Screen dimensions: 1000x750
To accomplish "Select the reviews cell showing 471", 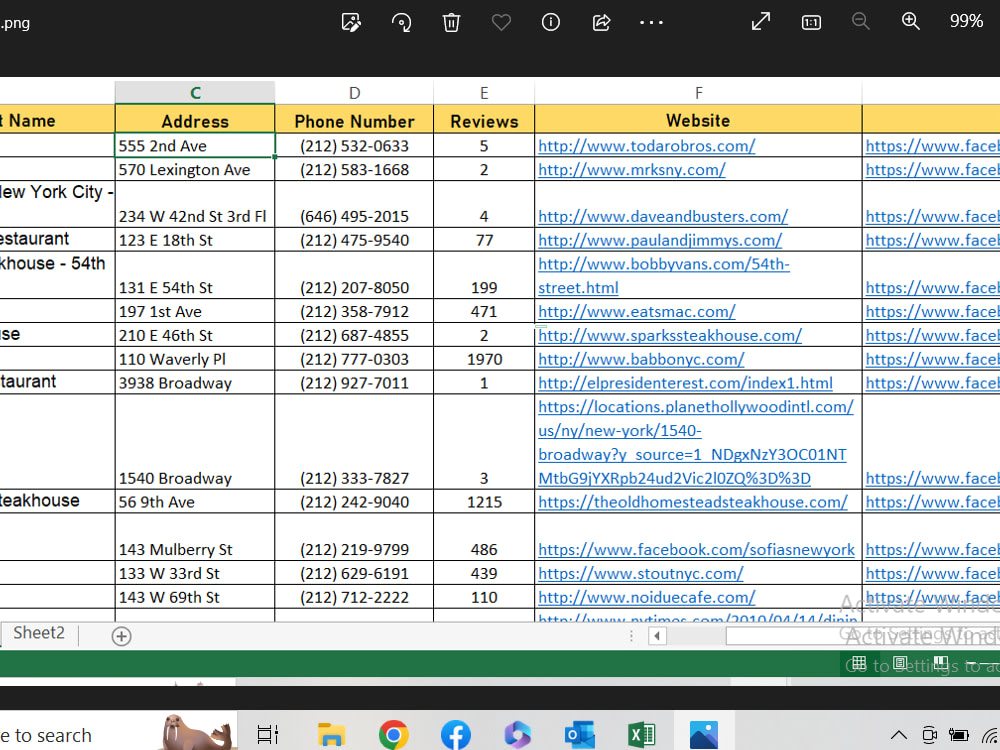I will (484, 311).
